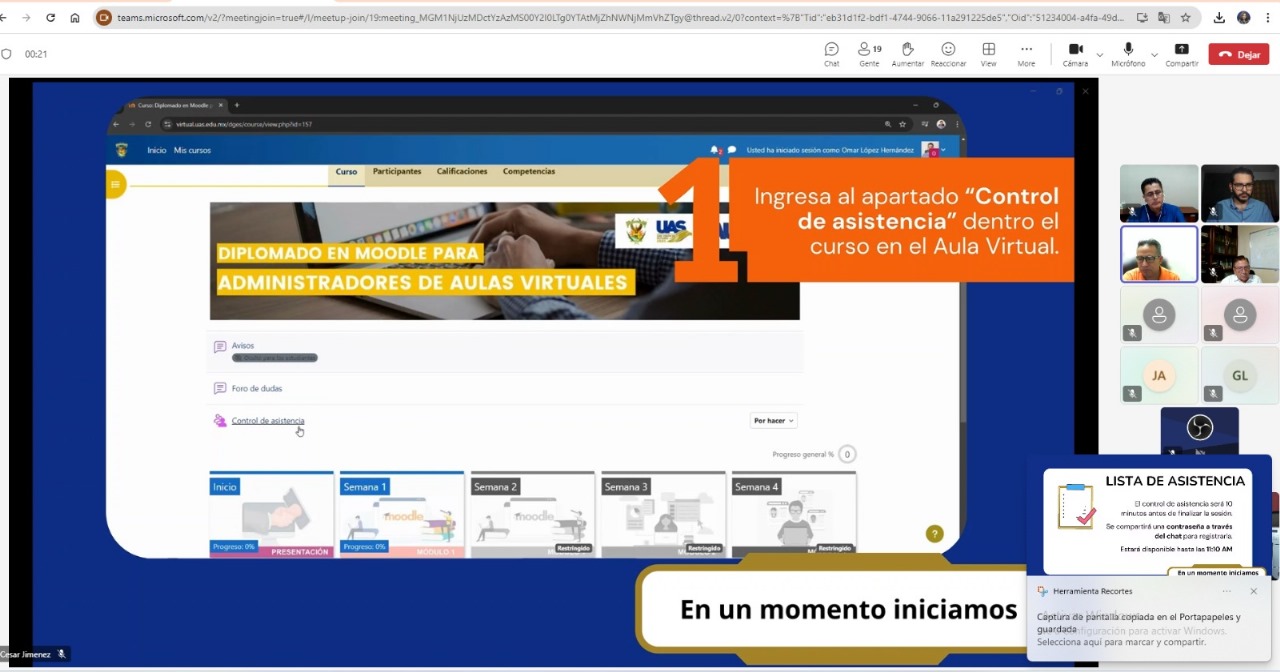Screen dimensions: 1280x672
Task: Click the shield icon beside the meeting timer
Action: coord(7,54)
